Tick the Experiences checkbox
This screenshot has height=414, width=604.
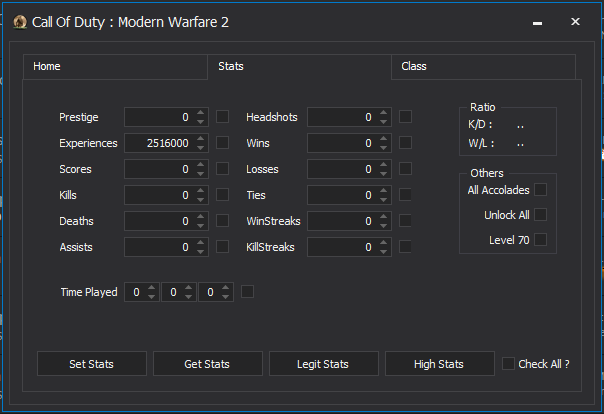click(x=222, y=143)
